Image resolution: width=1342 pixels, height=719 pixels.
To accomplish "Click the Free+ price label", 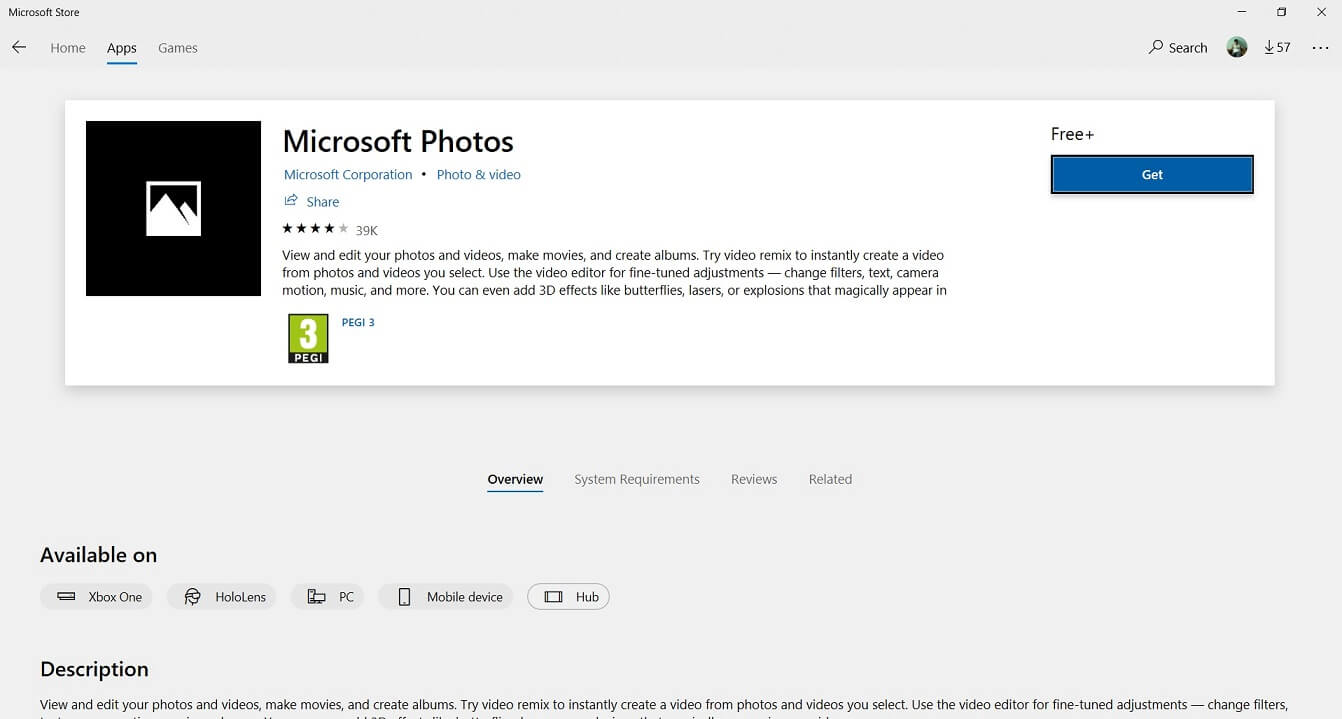I will click(1072, 134).
